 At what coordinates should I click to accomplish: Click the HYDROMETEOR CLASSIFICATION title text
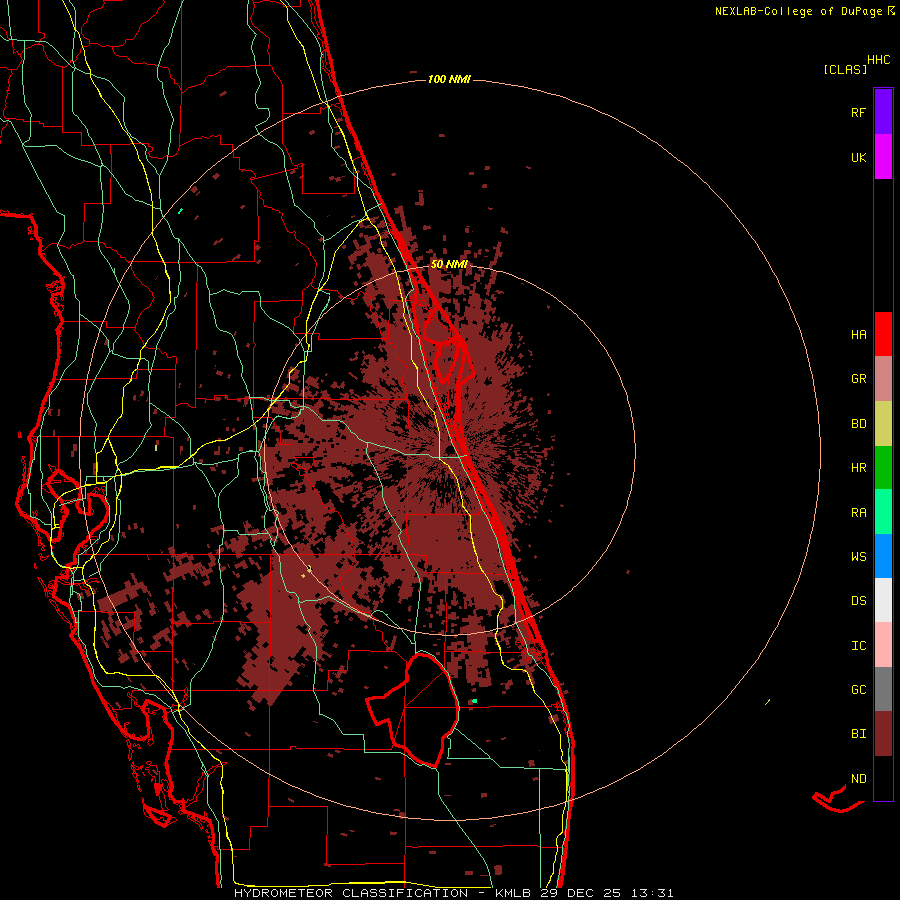(x=351, y=893)
